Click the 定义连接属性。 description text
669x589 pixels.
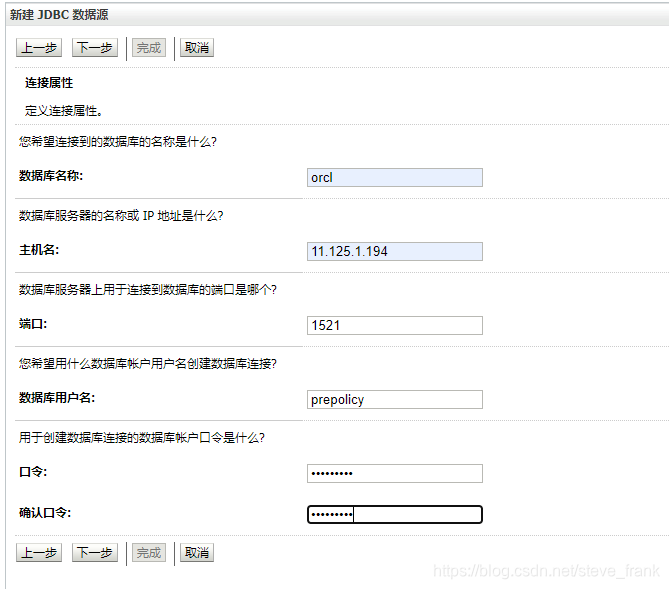(64, 111)
